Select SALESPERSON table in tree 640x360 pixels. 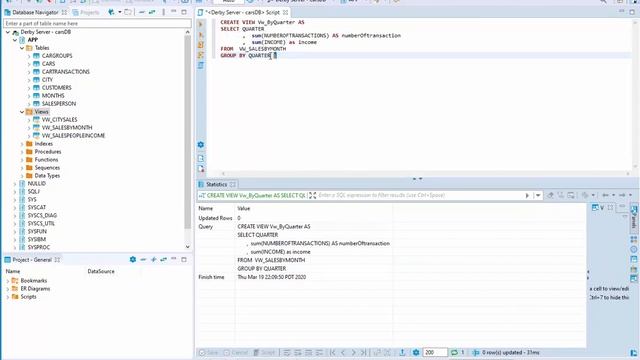coord(59,104)
